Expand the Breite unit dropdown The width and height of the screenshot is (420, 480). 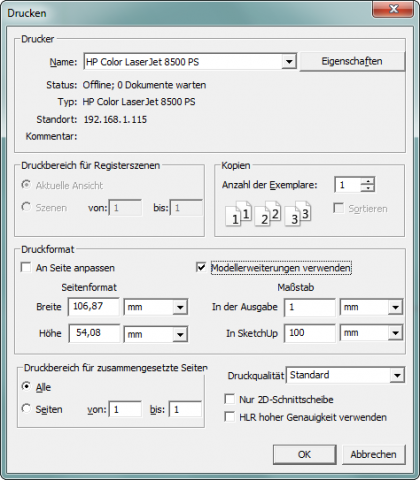(180, 307)
